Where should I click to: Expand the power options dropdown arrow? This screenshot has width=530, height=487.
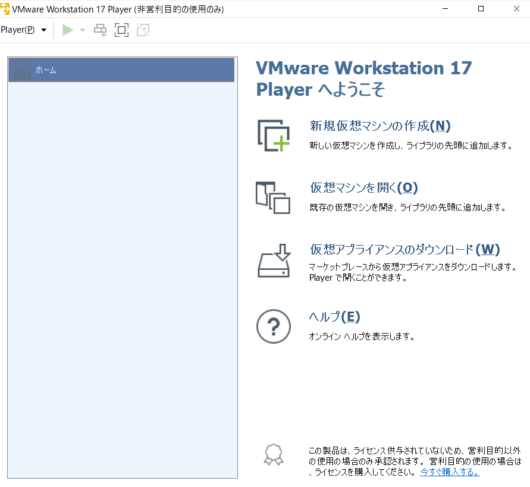[x=82, y=30]
